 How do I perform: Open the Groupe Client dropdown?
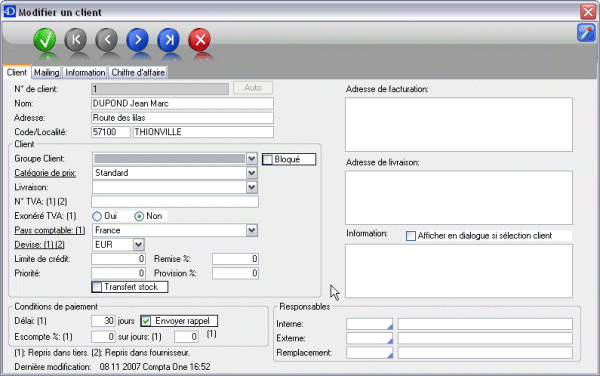point(251,158)
